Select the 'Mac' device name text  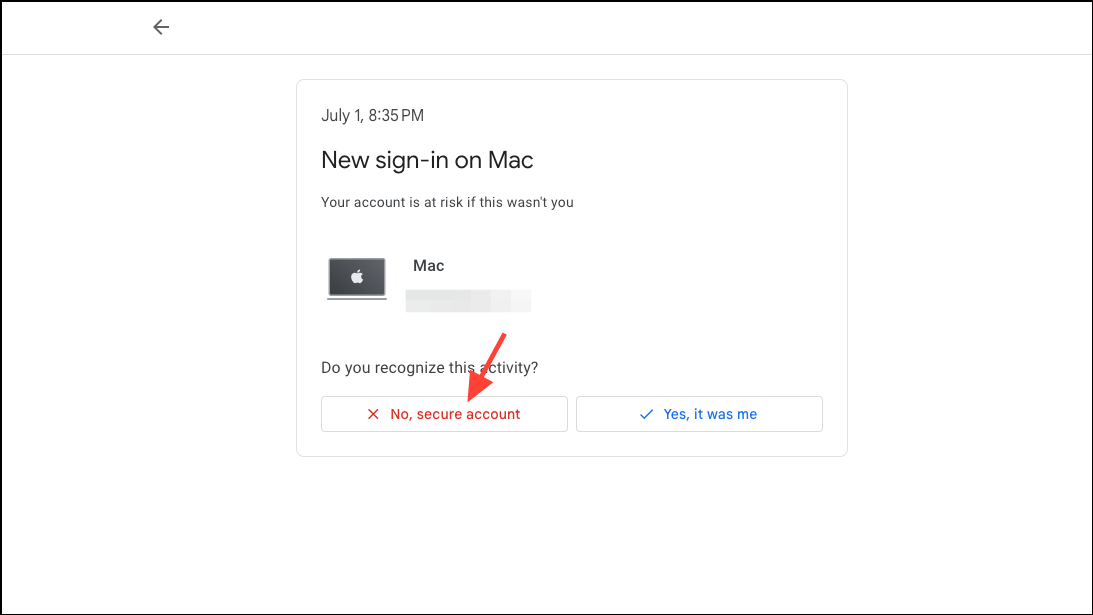[x=428, y=266]
